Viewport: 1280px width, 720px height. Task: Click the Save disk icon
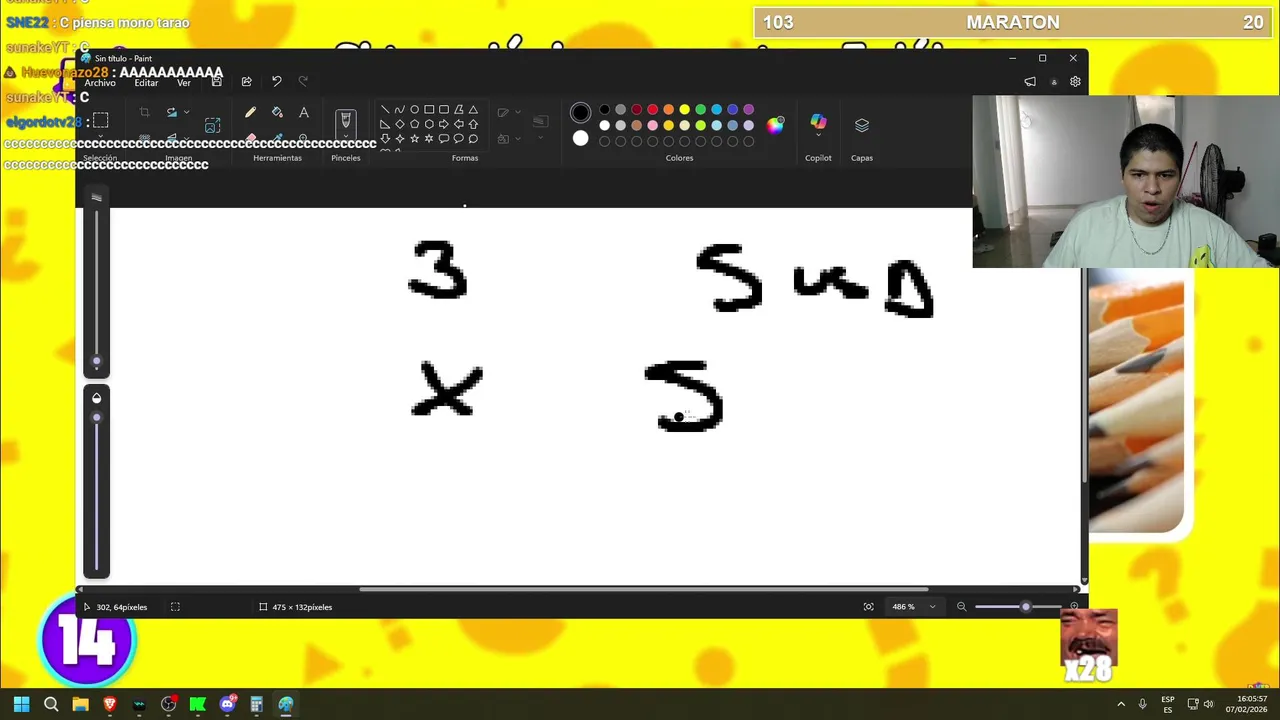[216, 82]
